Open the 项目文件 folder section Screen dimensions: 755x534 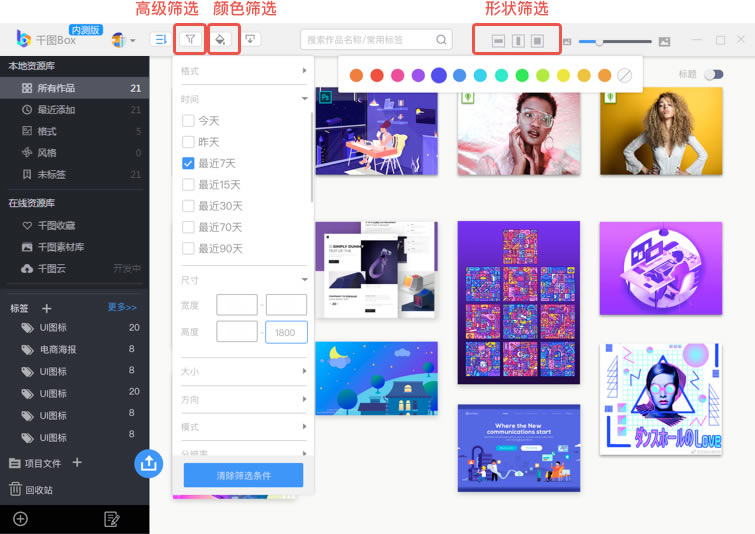pyautogui.click(x=35, y=463)
